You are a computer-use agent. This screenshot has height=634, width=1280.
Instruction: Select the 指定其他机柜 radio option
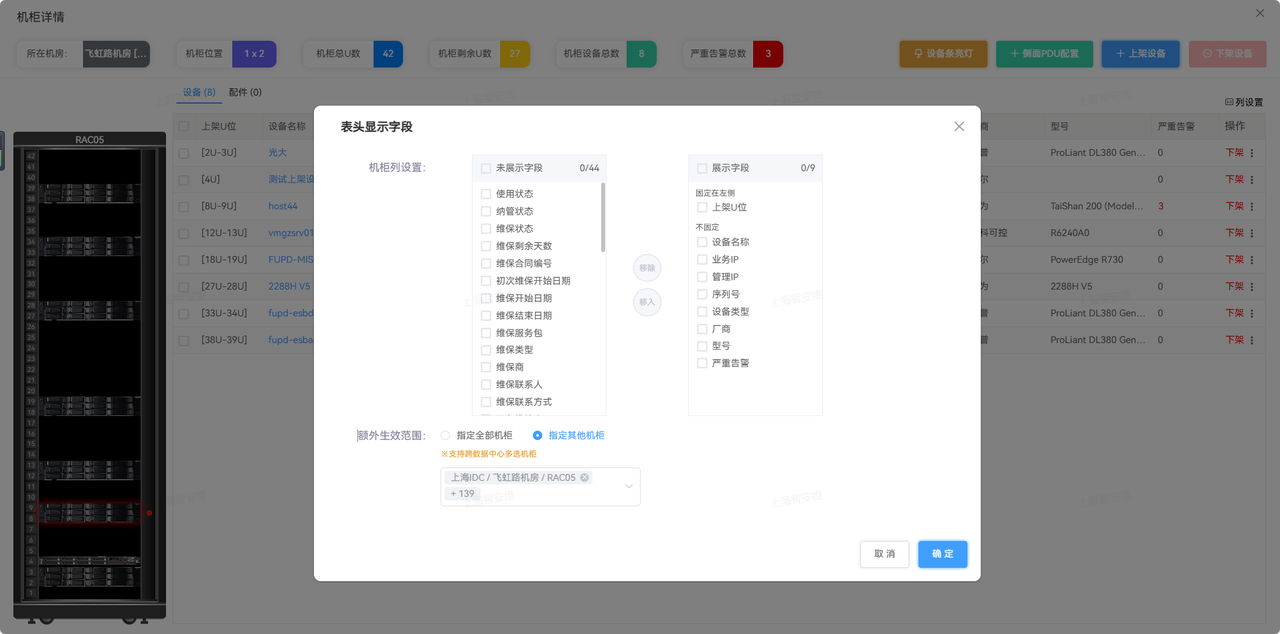click(538, 435)
